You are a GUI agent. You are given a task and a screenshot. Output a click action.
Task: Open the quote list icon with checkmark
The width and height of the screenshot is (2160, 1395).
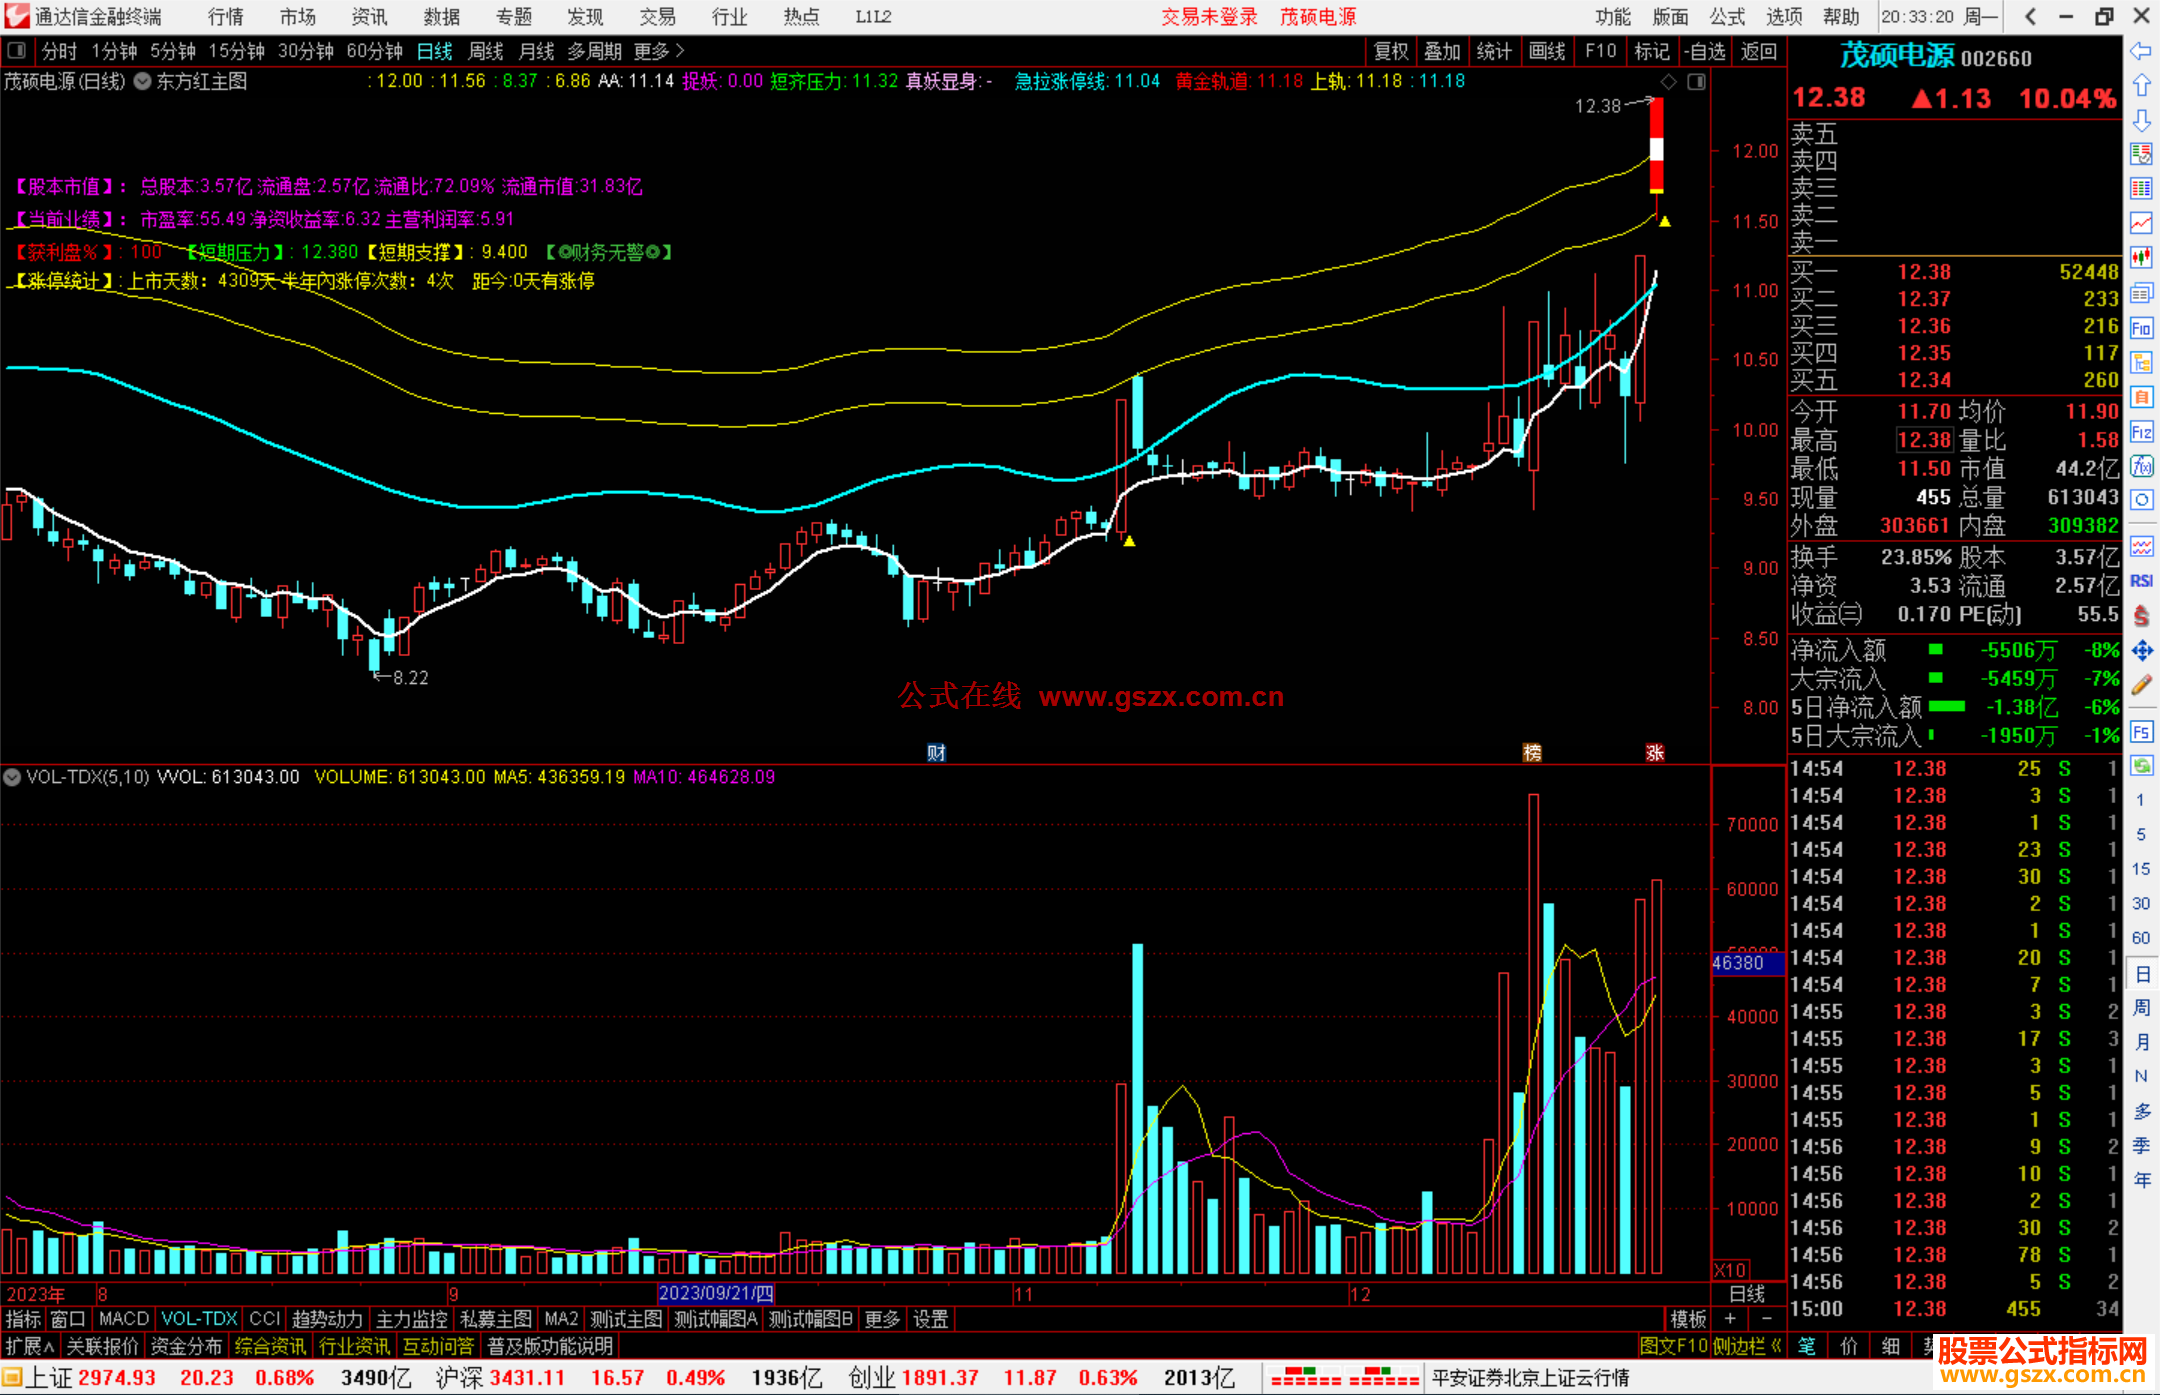2141,154
